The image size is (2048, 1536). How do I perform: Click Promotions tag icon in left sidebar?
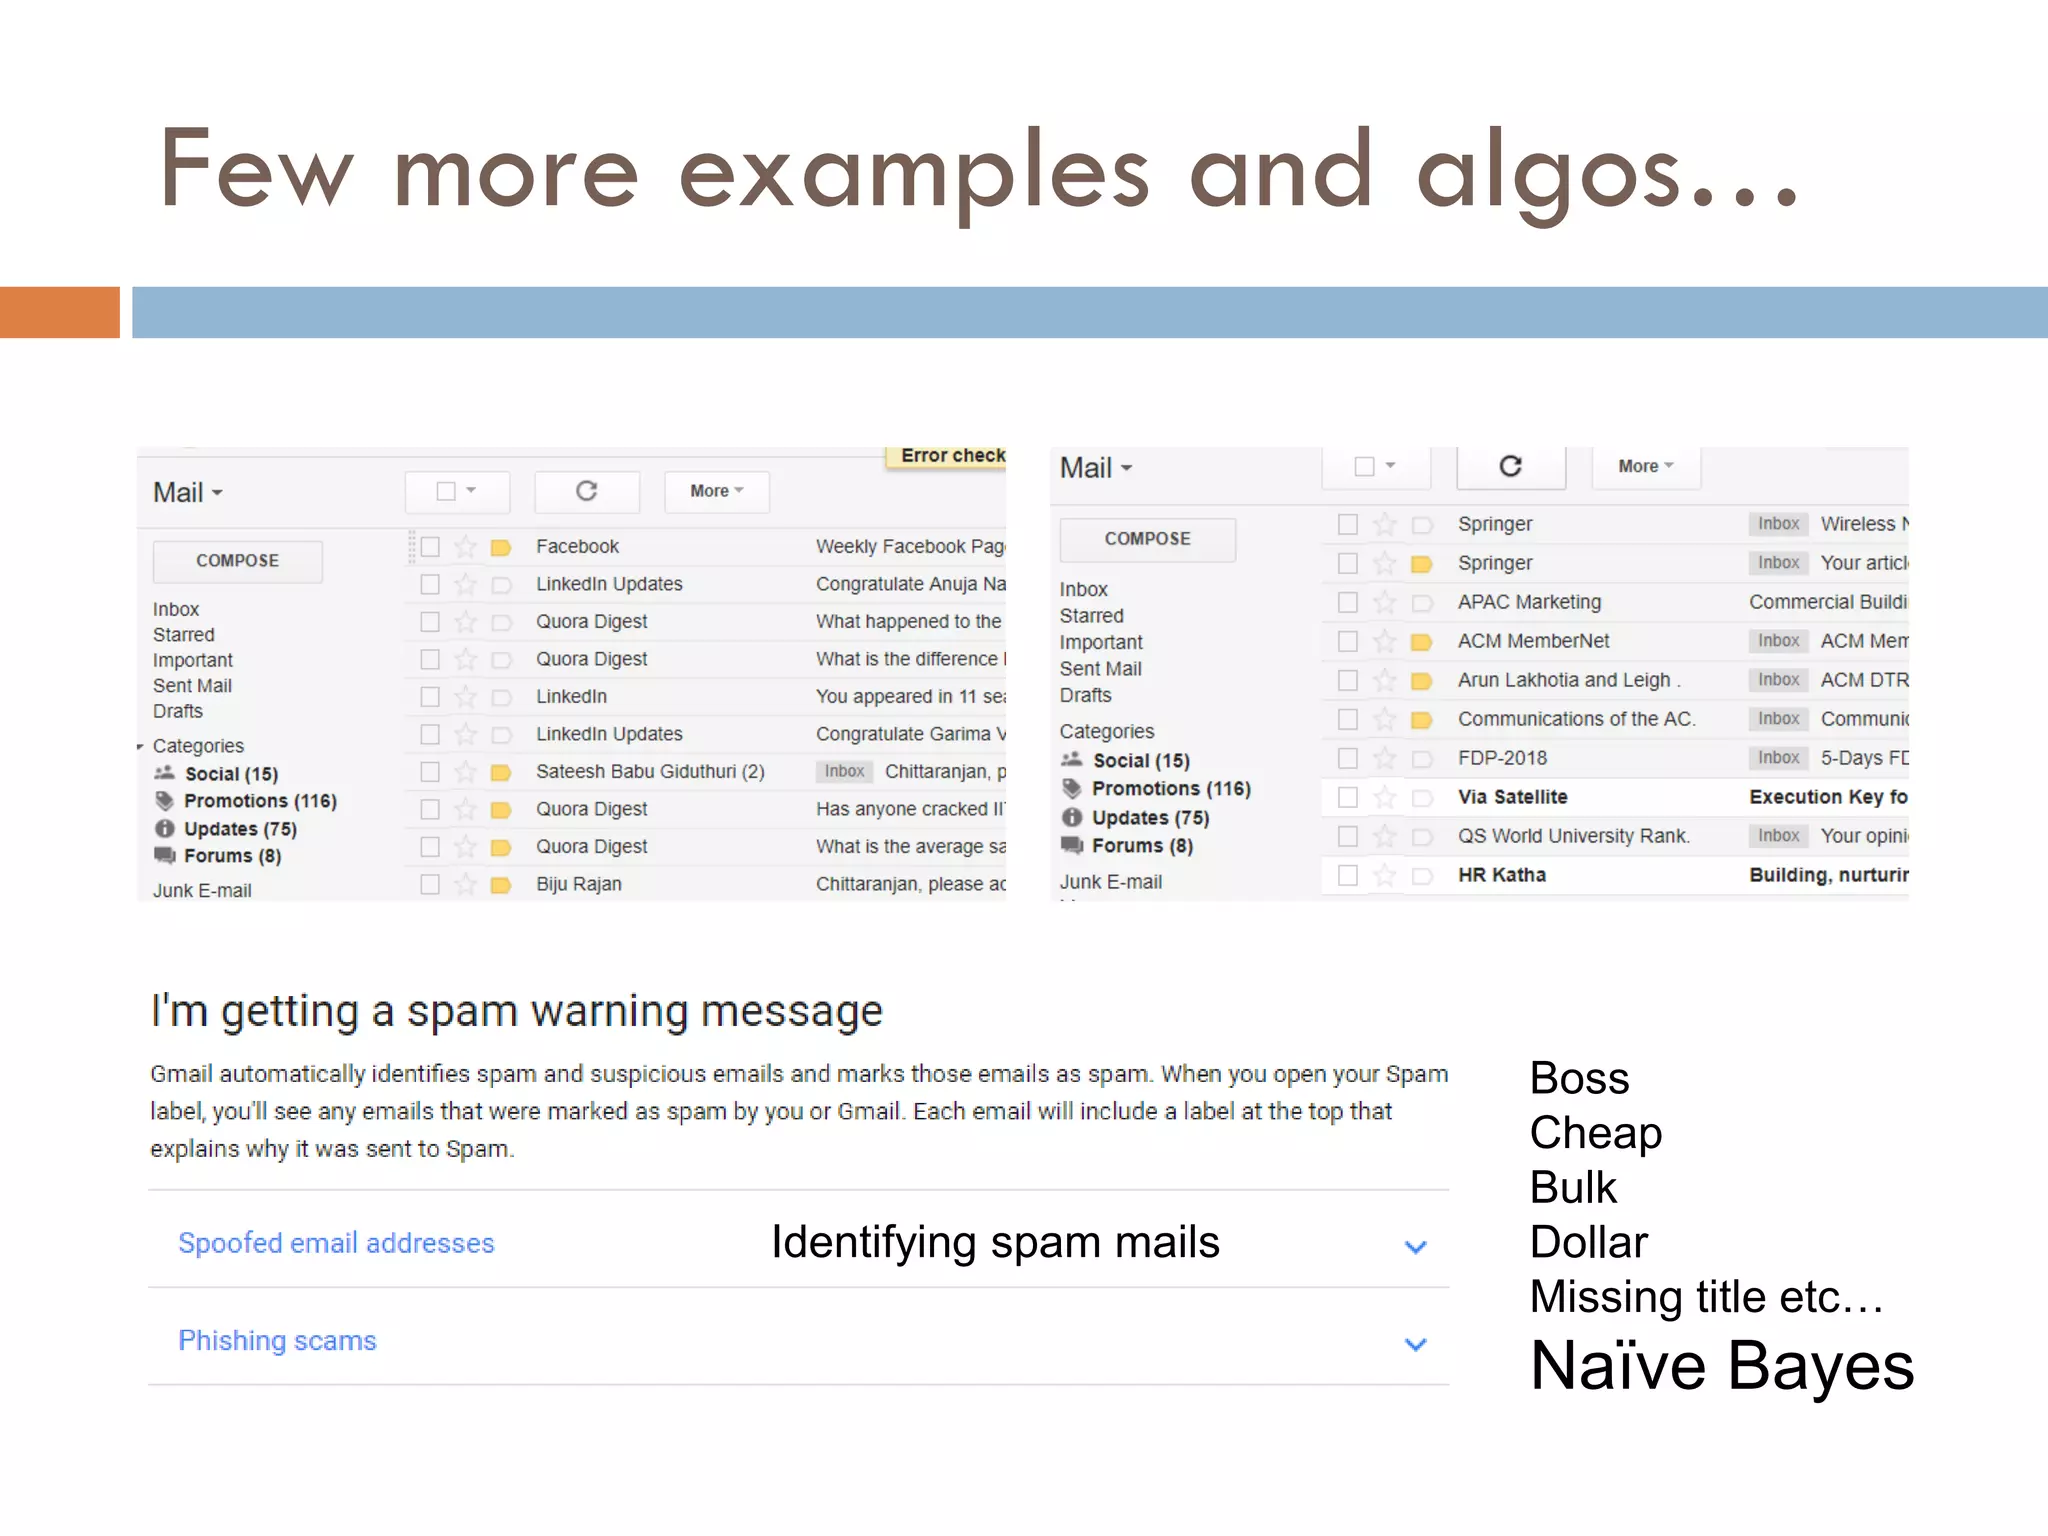click(165, 801)
